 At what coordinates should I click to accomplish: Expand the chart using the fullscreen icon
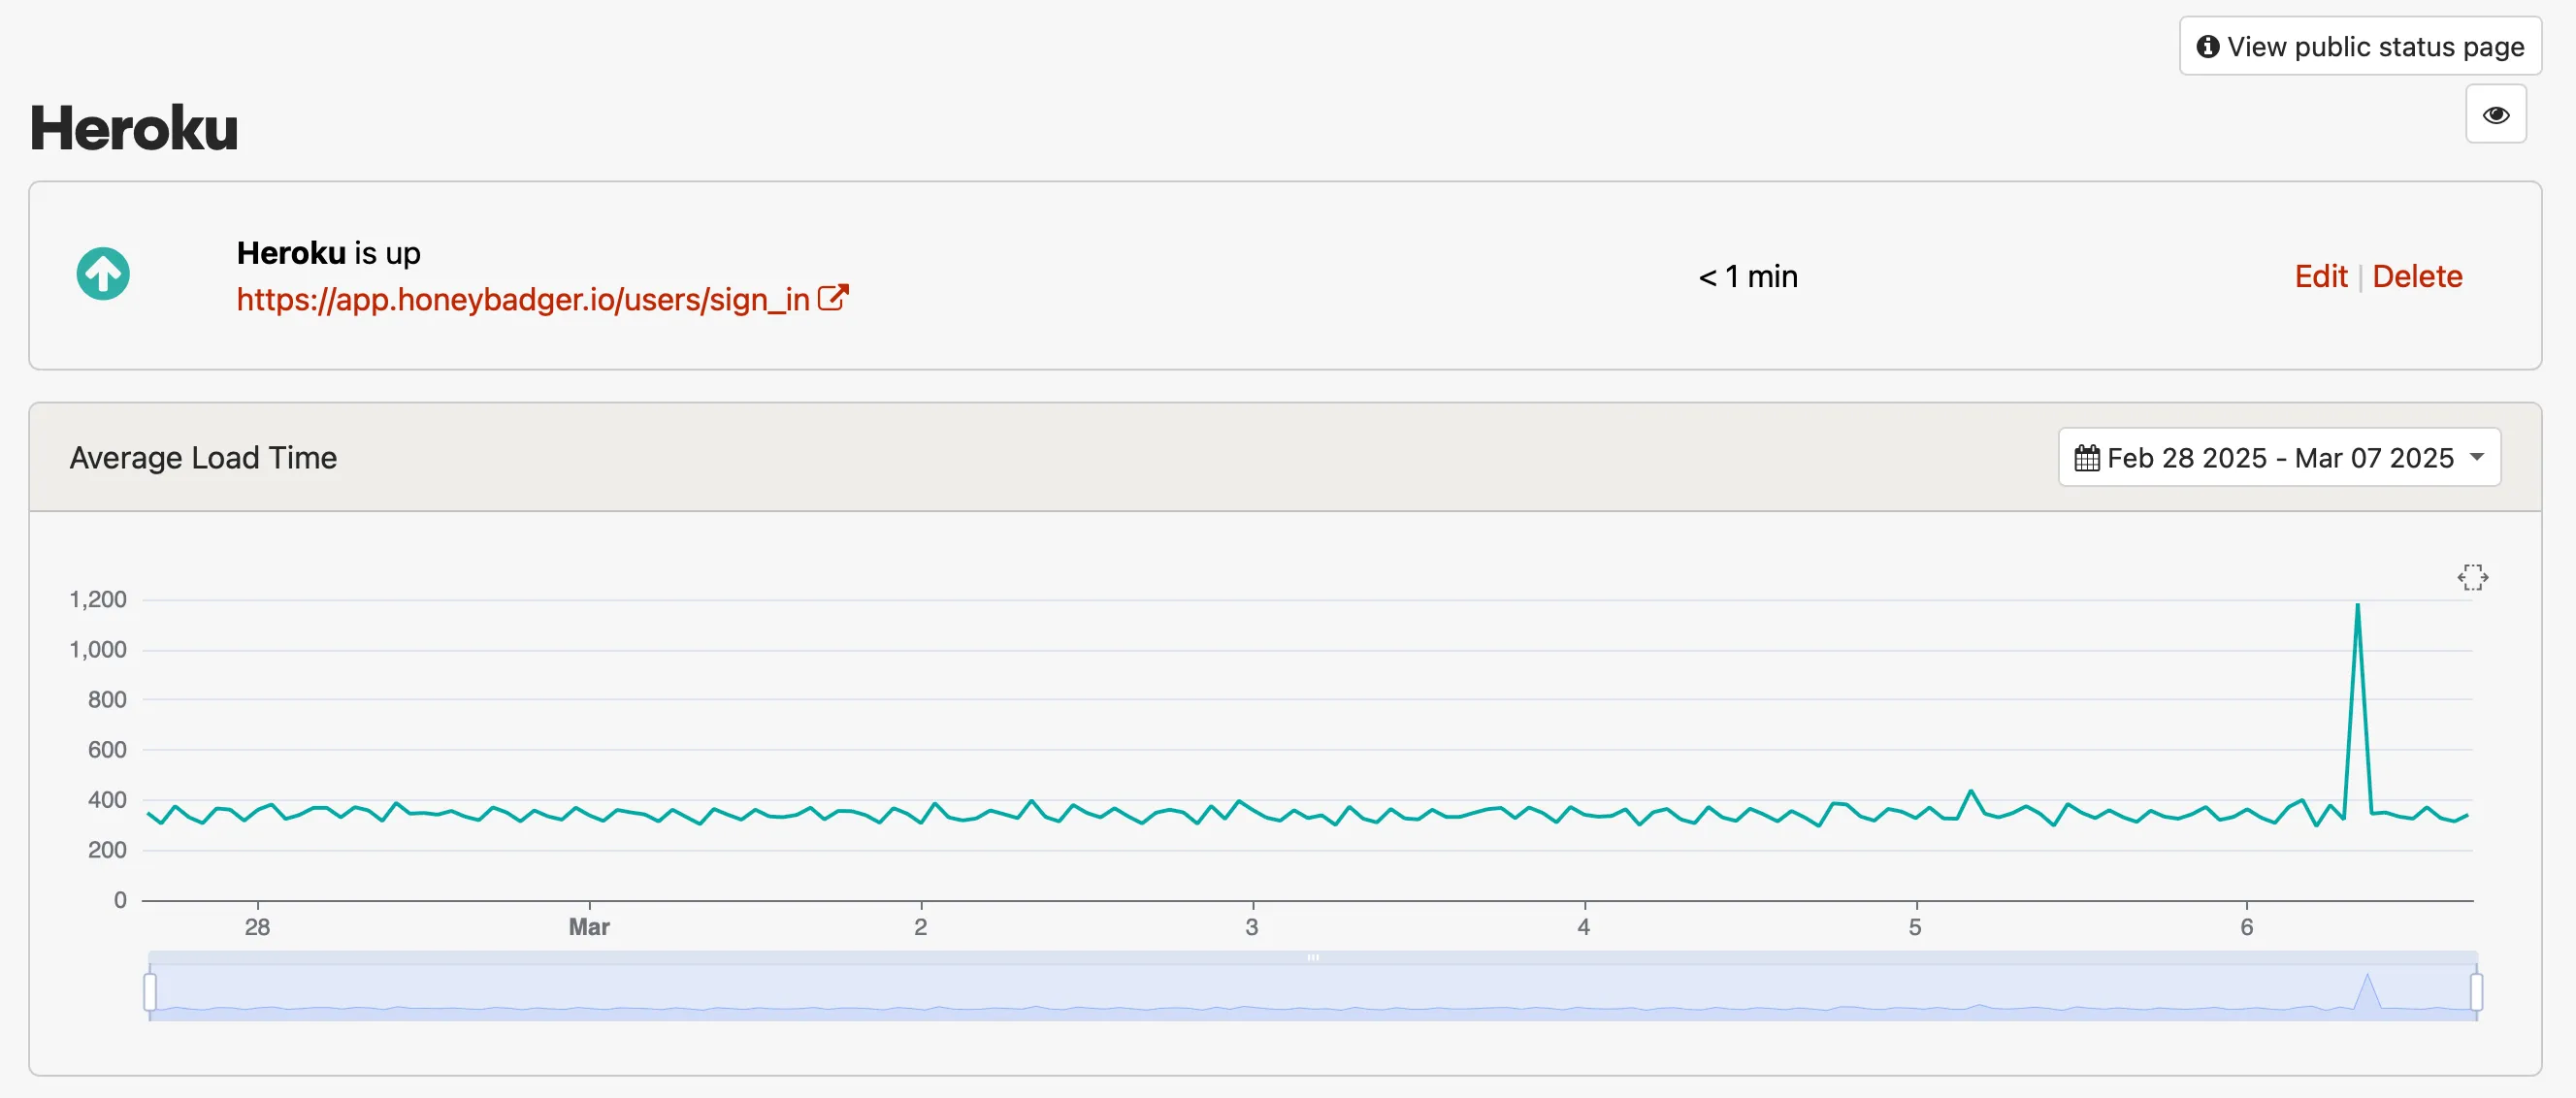[2473, 577]
